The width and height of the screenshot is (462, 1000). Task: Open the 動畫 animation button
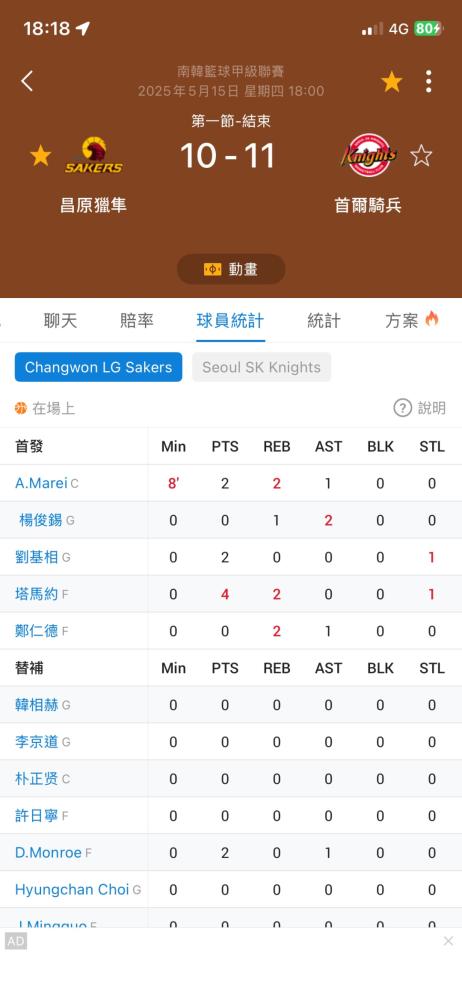[x=231, y=269]
